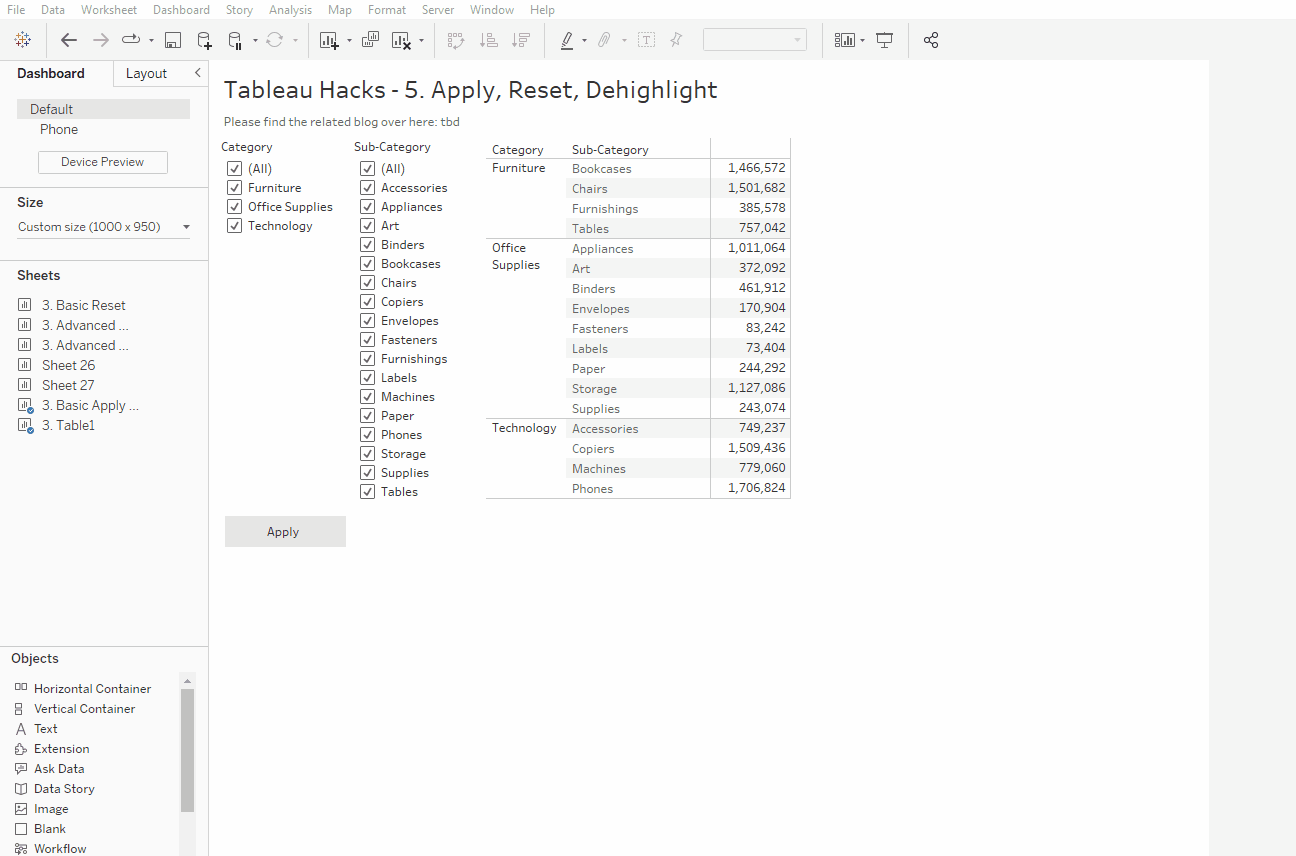Uncheck the Accessories sub-category checkbox

pos(367,188)
